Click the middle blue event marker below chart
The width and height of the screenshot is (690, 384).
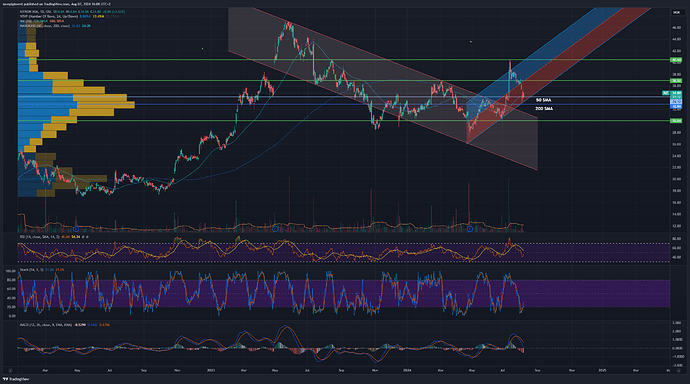(275, 229)
